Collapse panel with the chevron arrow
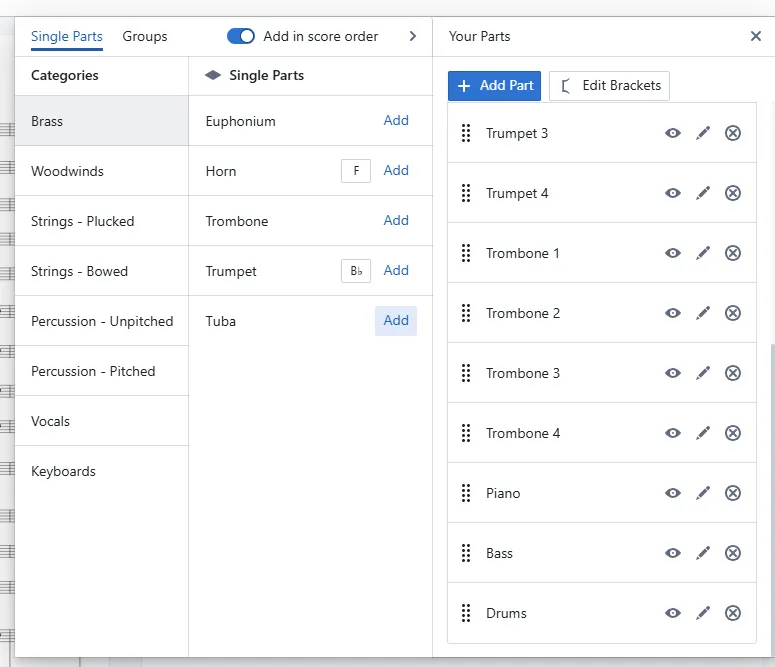775x667 pixels. [413, 36]
